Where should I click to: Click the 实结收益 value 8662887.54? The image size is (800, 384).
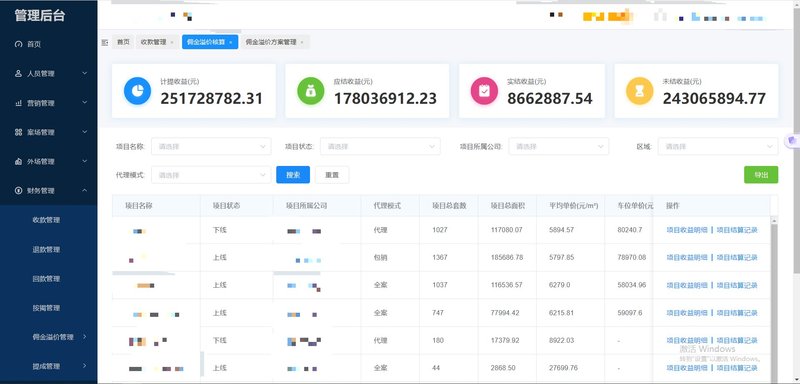click(x=549, y=98)
